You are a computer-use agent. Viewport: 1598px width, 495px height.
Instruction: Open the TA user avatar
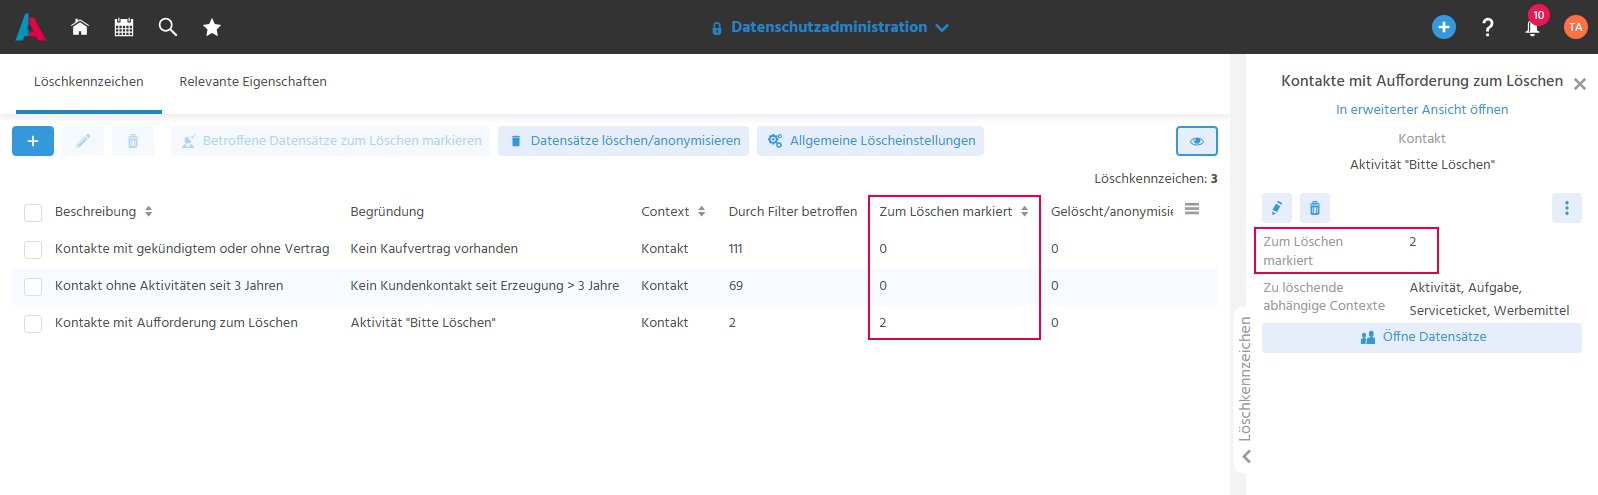click(1576, 27)
